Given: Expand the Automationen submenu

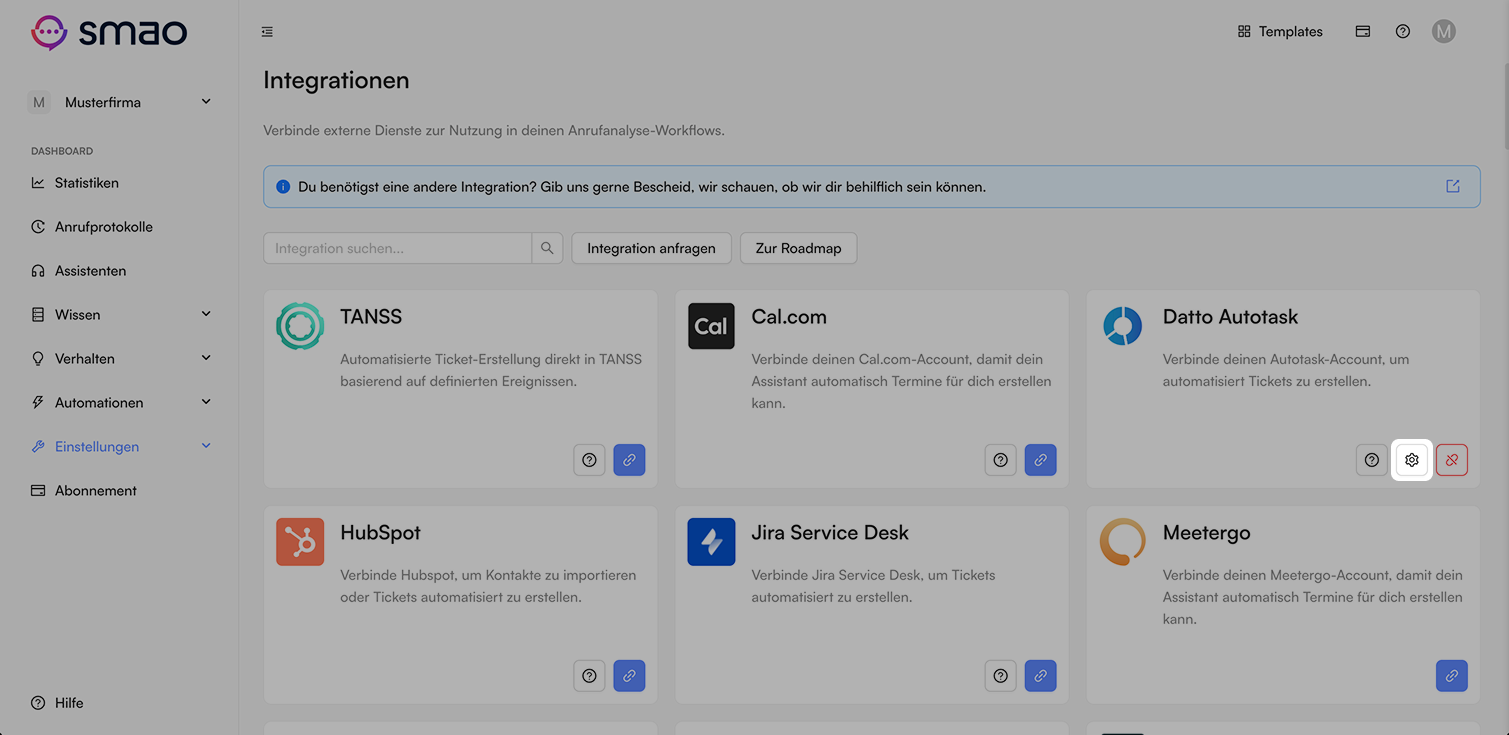Looking at the screenshot, I should tap(206, 402).
